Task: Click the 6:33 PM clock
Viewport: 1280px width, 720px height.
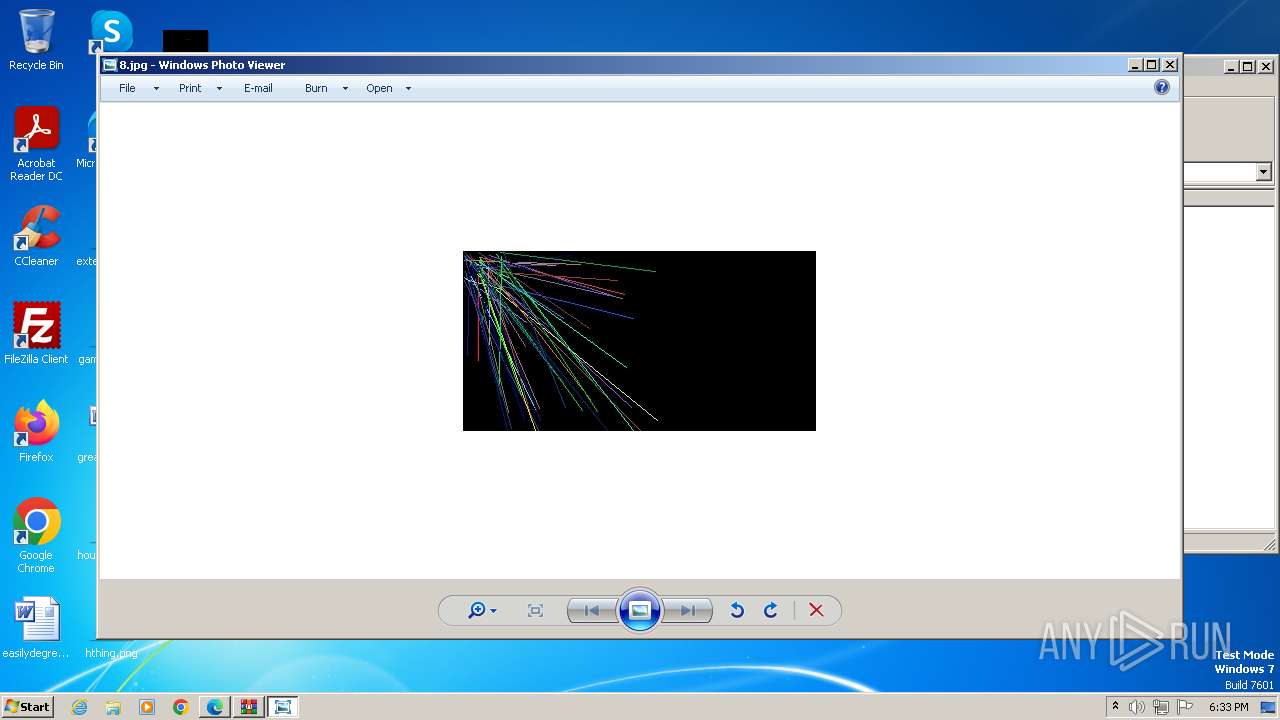Action: (1228, 707)
